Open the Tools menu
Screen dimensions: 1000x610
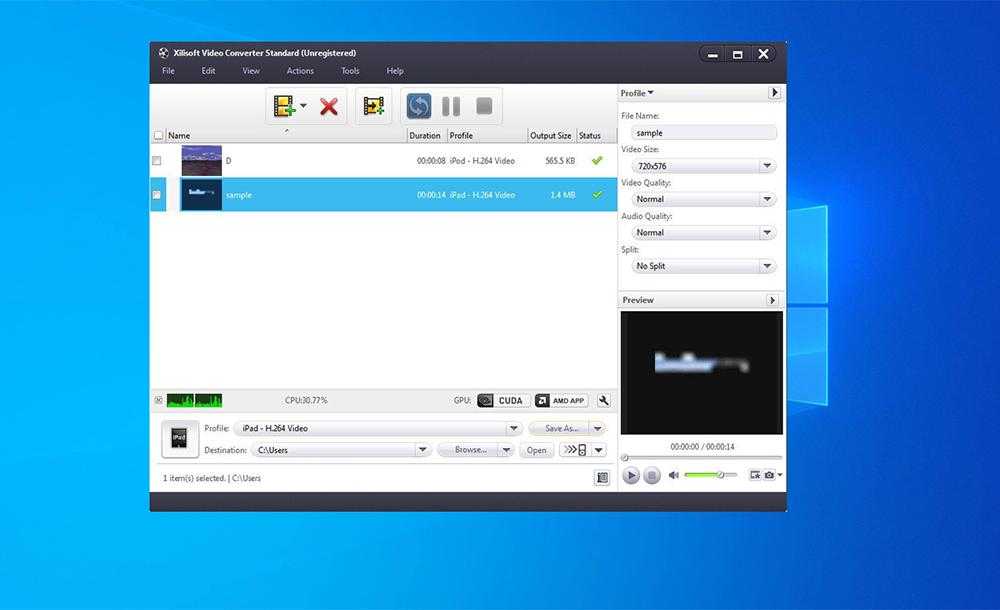(x=350, y=71)
